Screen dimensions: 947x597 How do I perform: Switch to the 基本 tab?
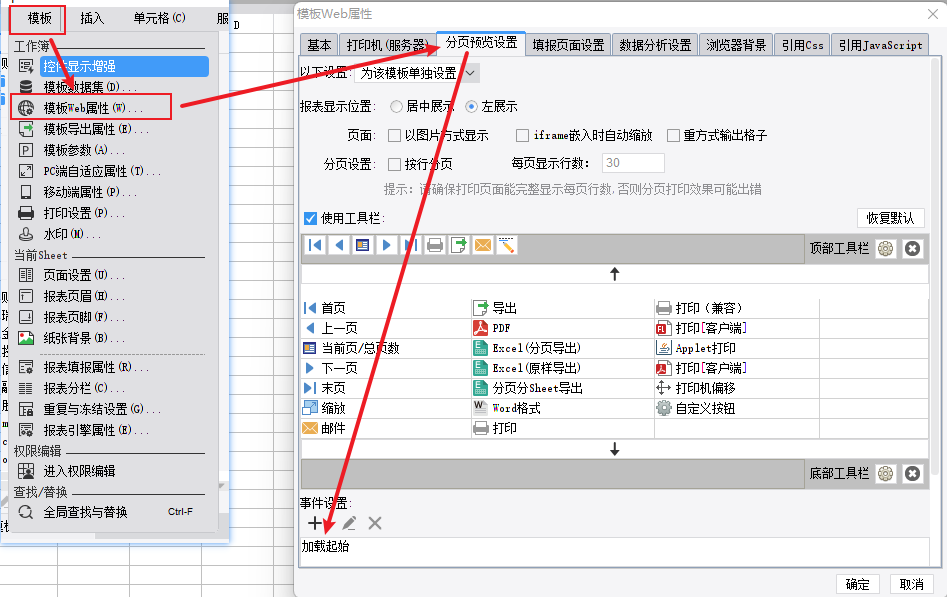click(x=319, y=45)
